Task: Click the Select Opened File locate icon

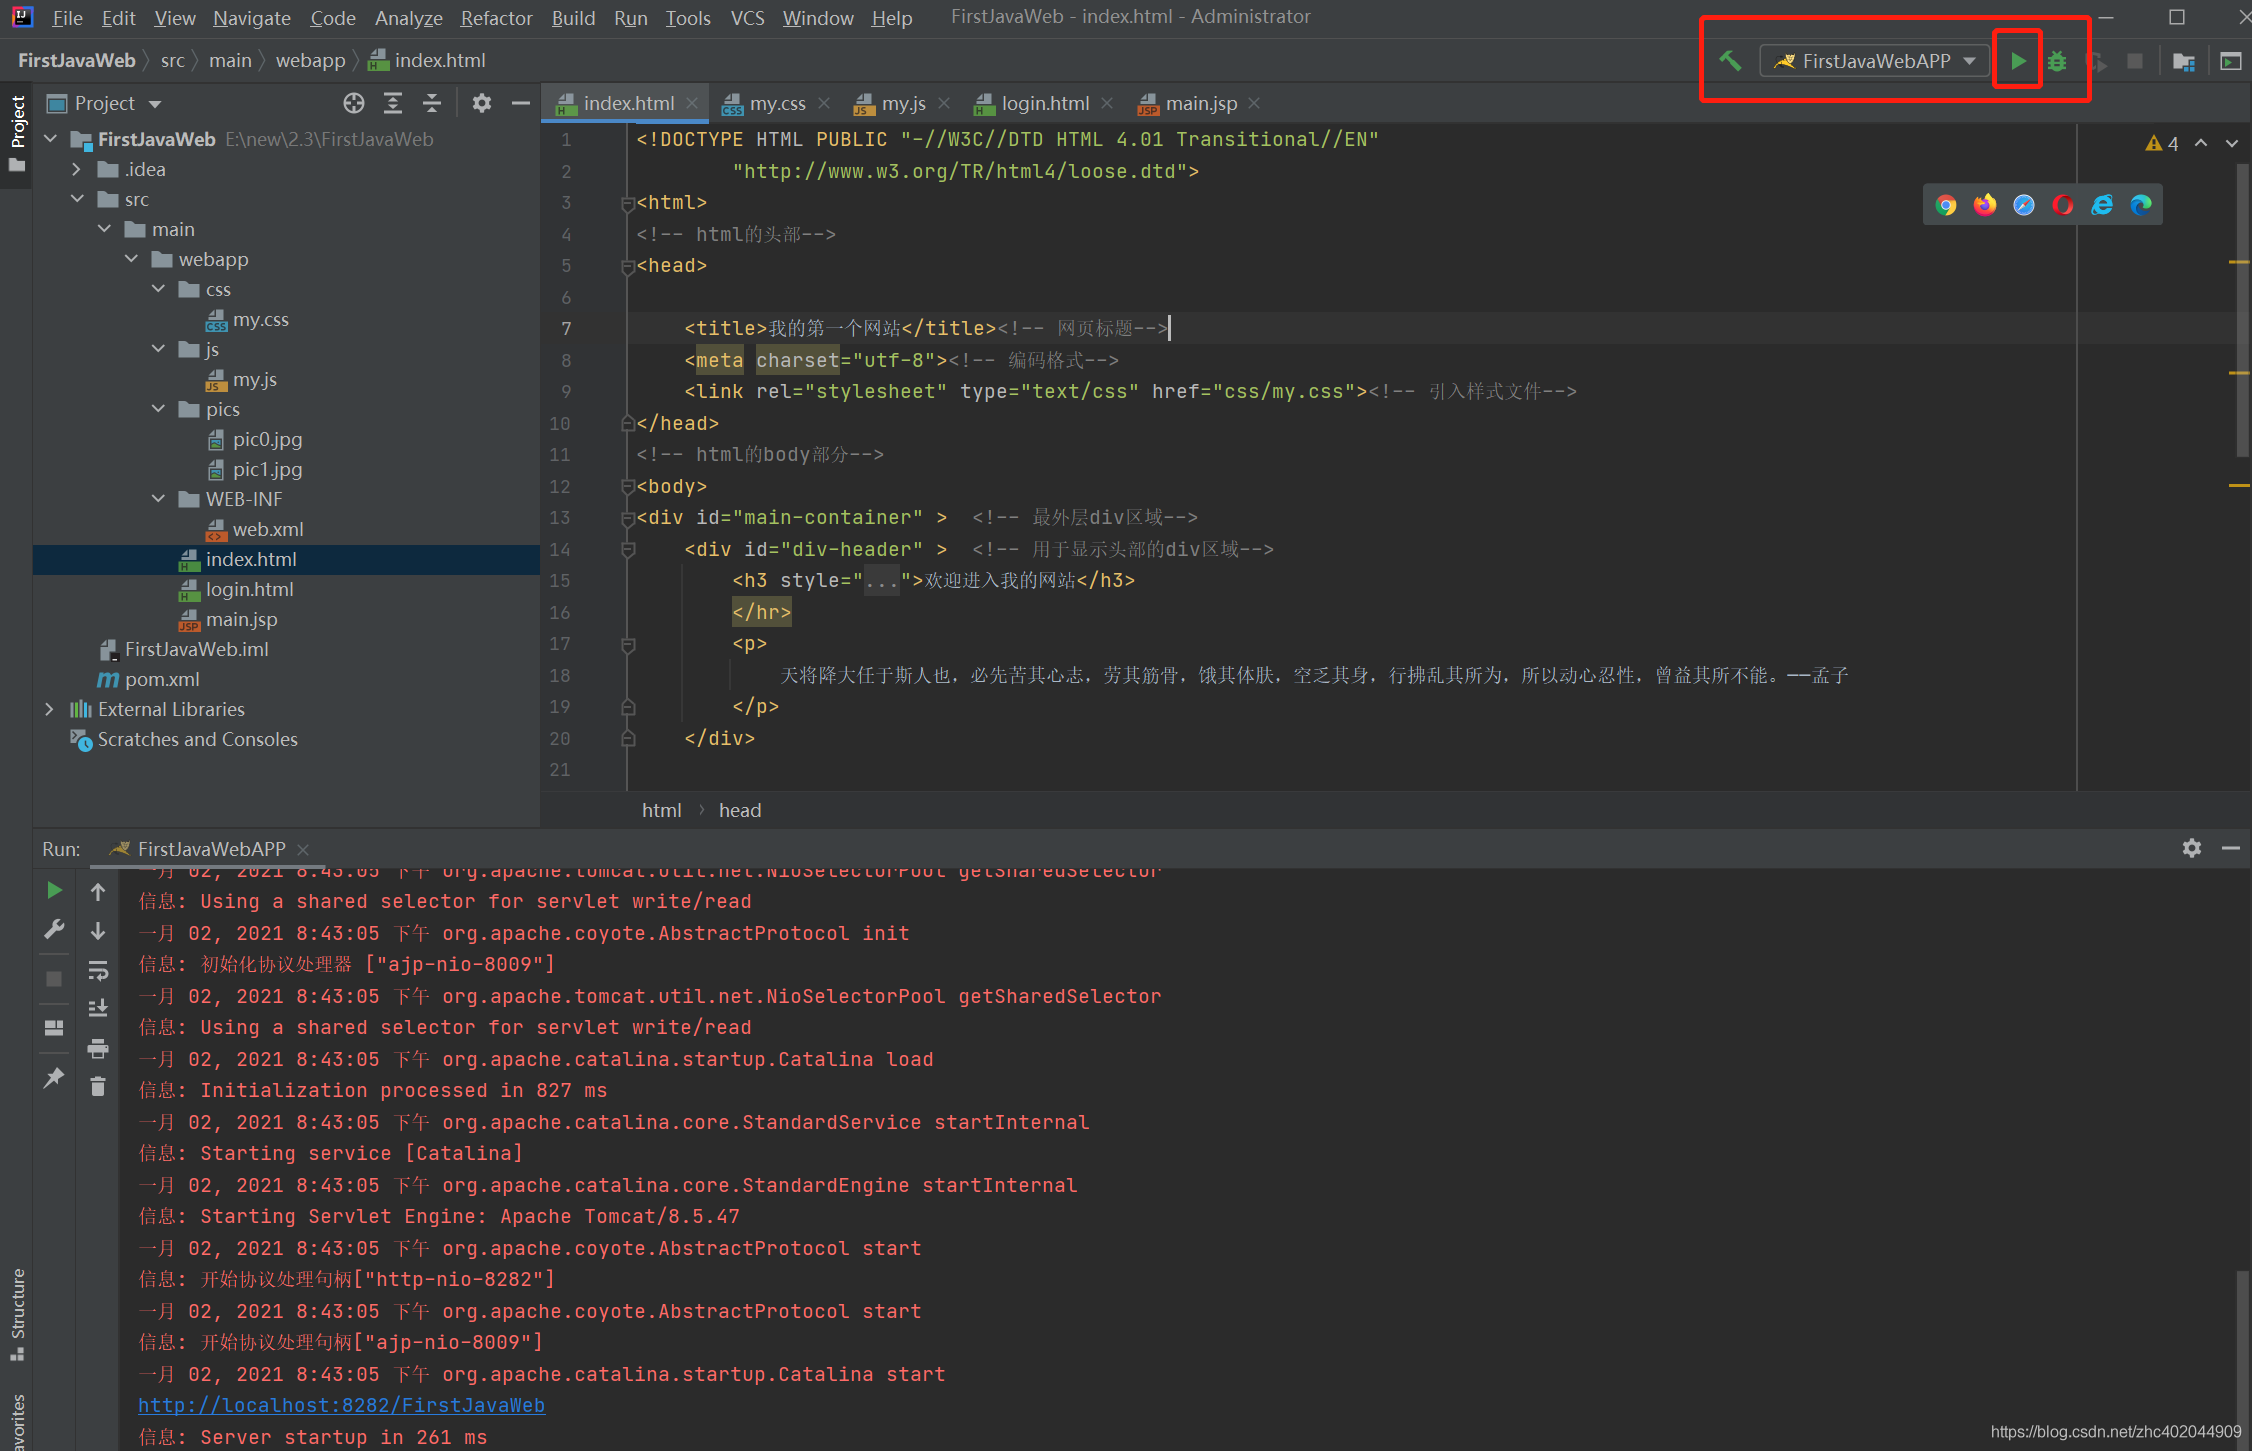Action: 354,103
